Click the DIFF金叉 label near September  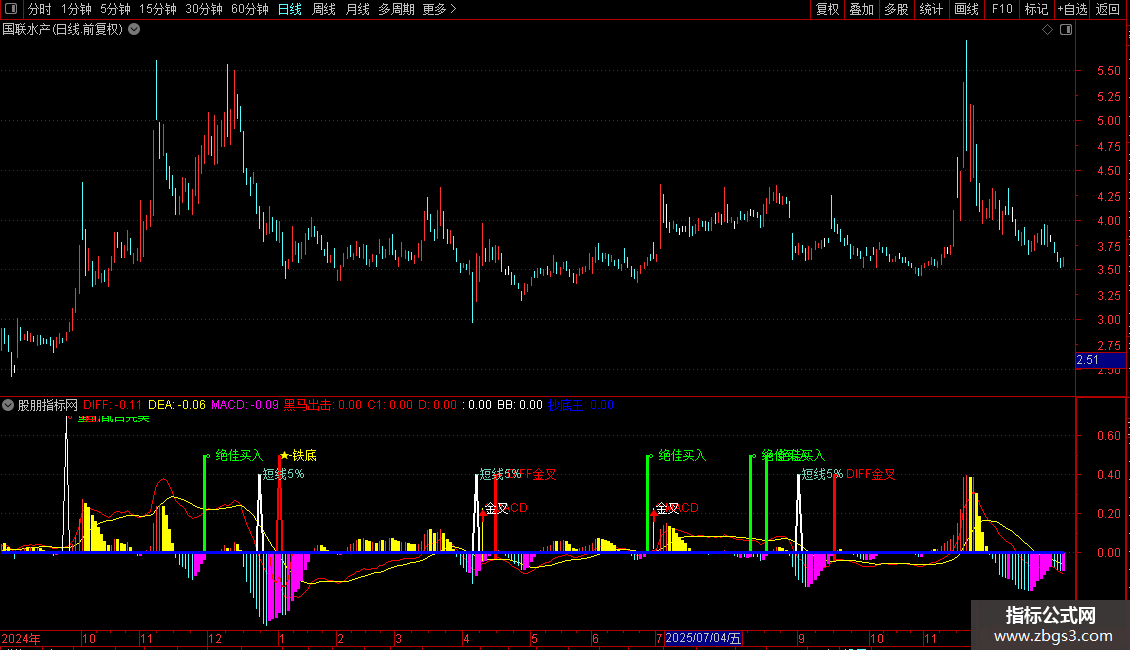click(871, 474)
